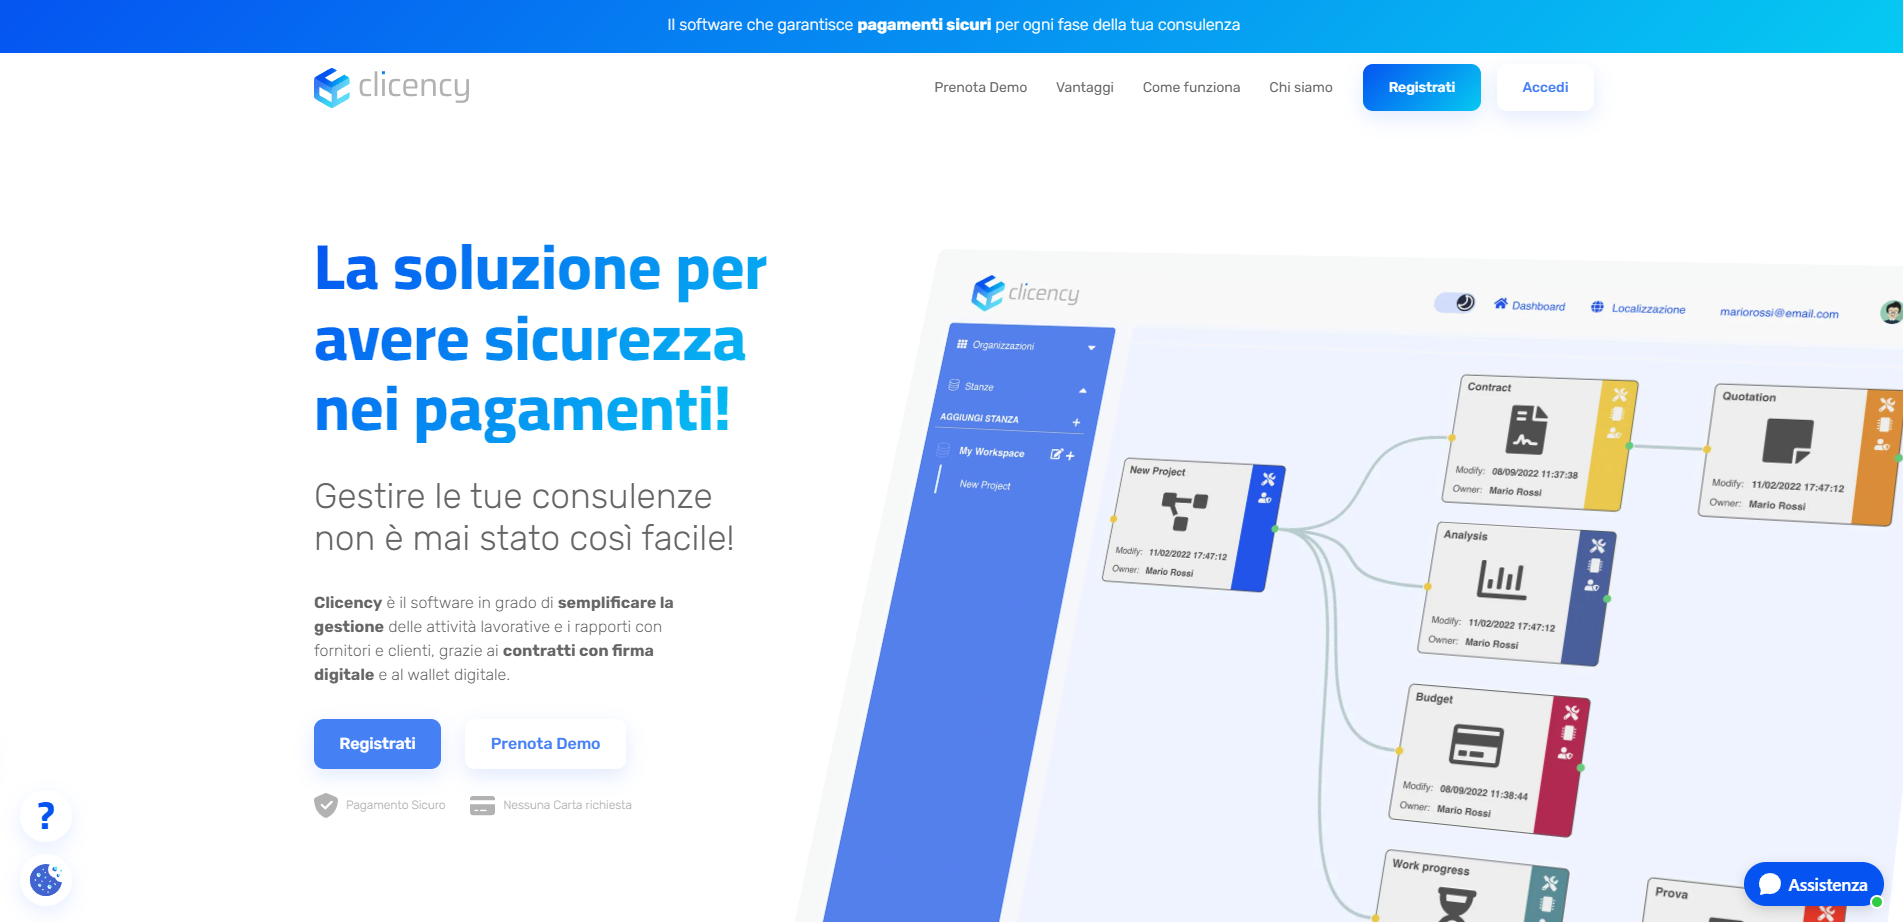Toggle dark mode switch in dashboard preview
The height and width of the screenshot is (922, 1903).
click(1455, 302)
